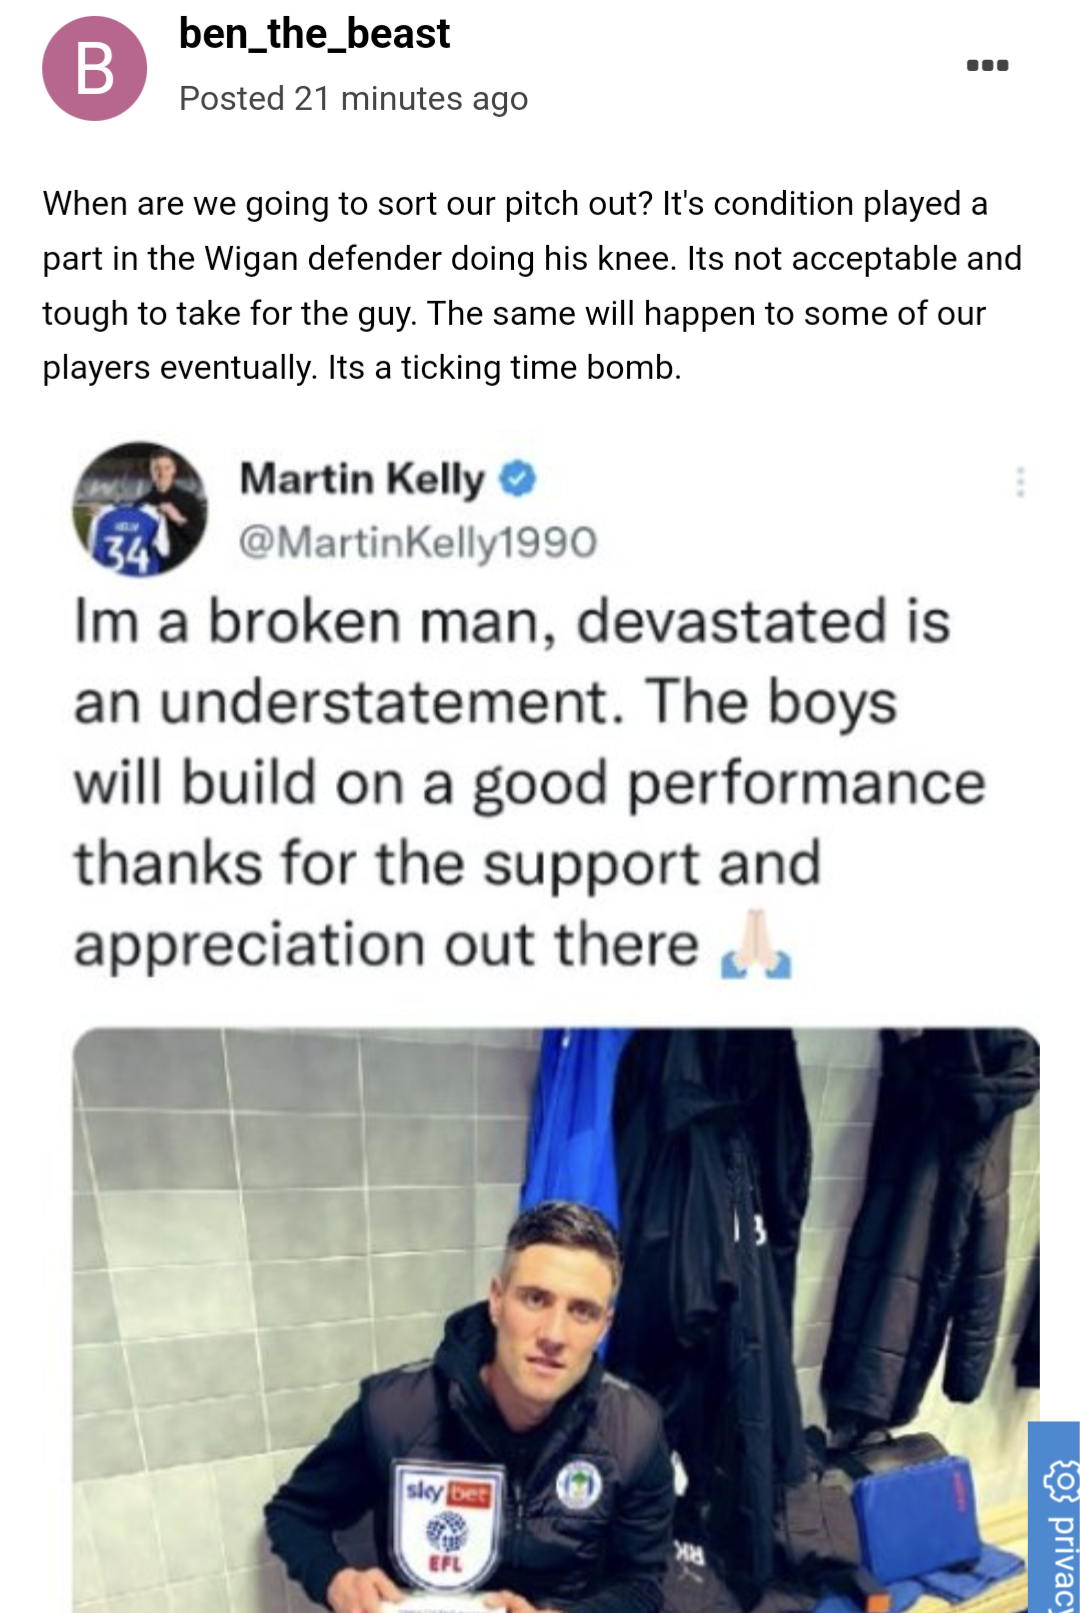The height and width of the screenshot is (1613, 1080).
Task: Select the Martin Kelly display name
Action: tap(362, 479)
